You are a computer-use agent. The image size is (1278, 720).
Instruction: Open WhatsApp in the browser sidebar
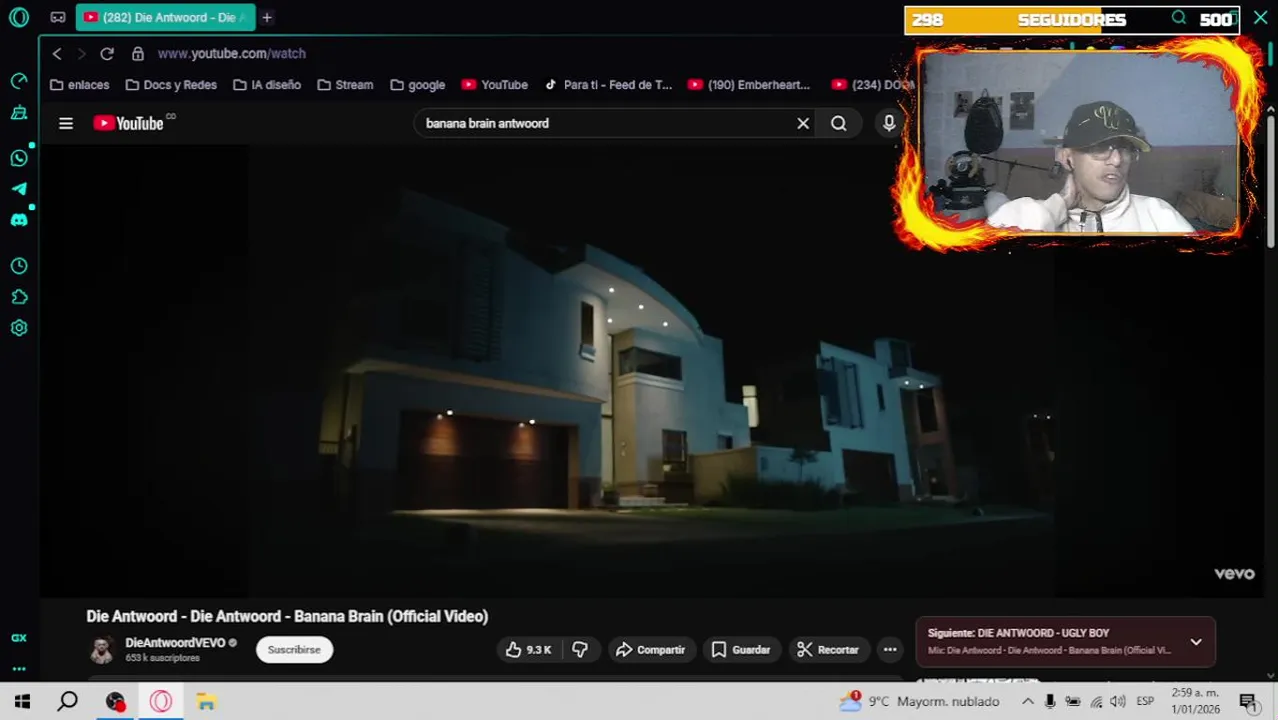(x=19, y=158)
